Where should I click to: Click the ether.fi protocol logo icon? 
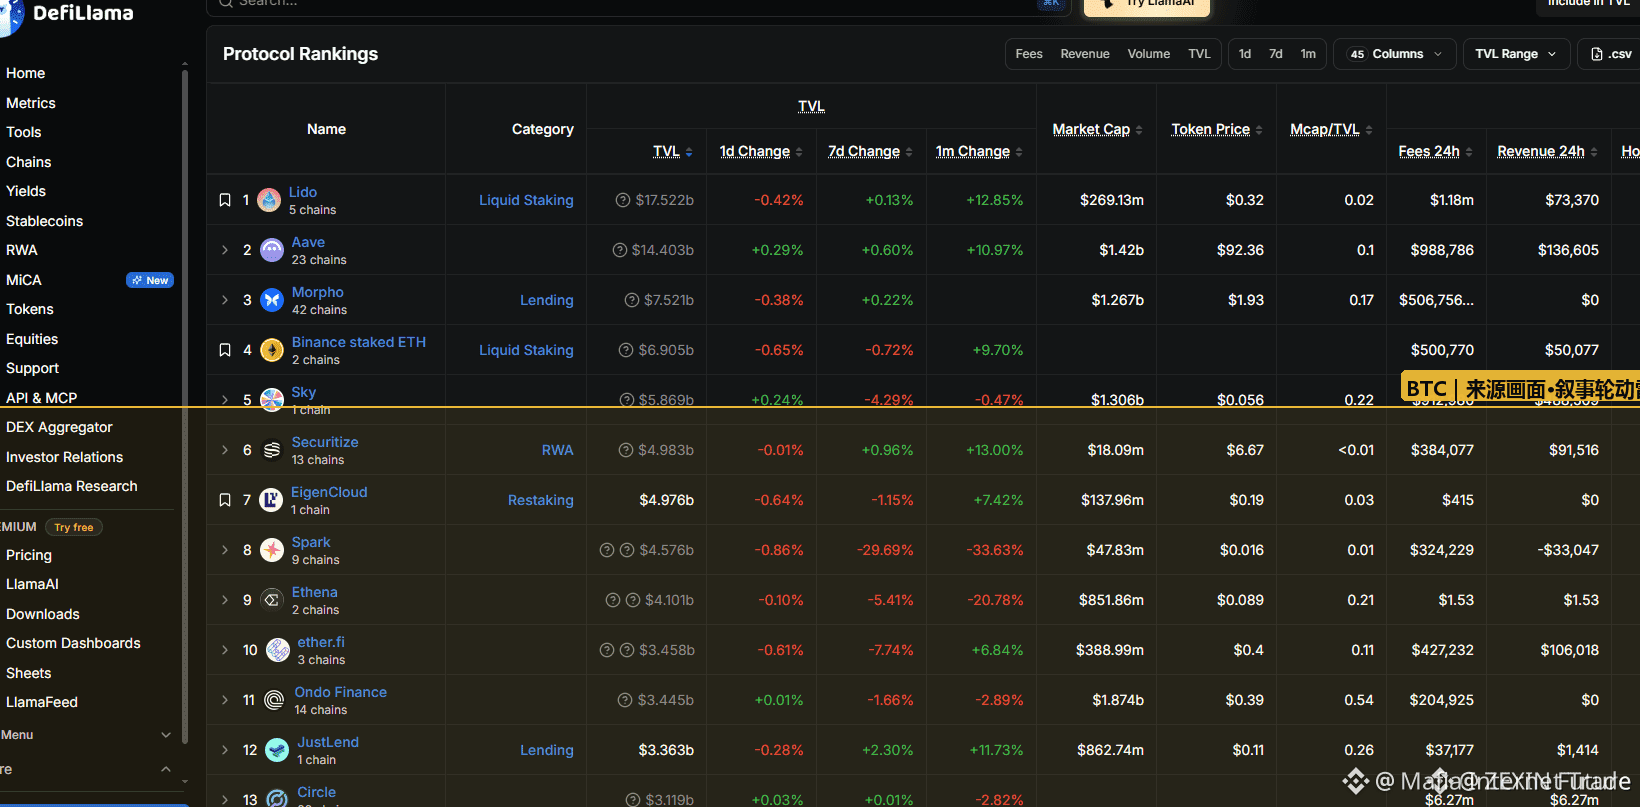click(x=277, y=650)
